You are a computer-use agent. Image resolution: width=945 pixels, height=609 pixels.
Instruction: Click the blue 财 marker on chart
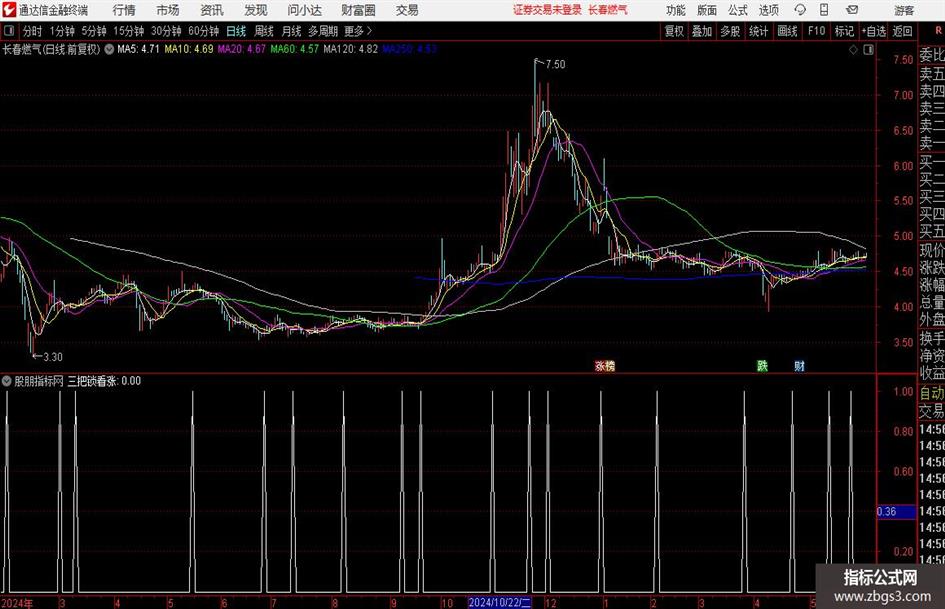[799, 366]
